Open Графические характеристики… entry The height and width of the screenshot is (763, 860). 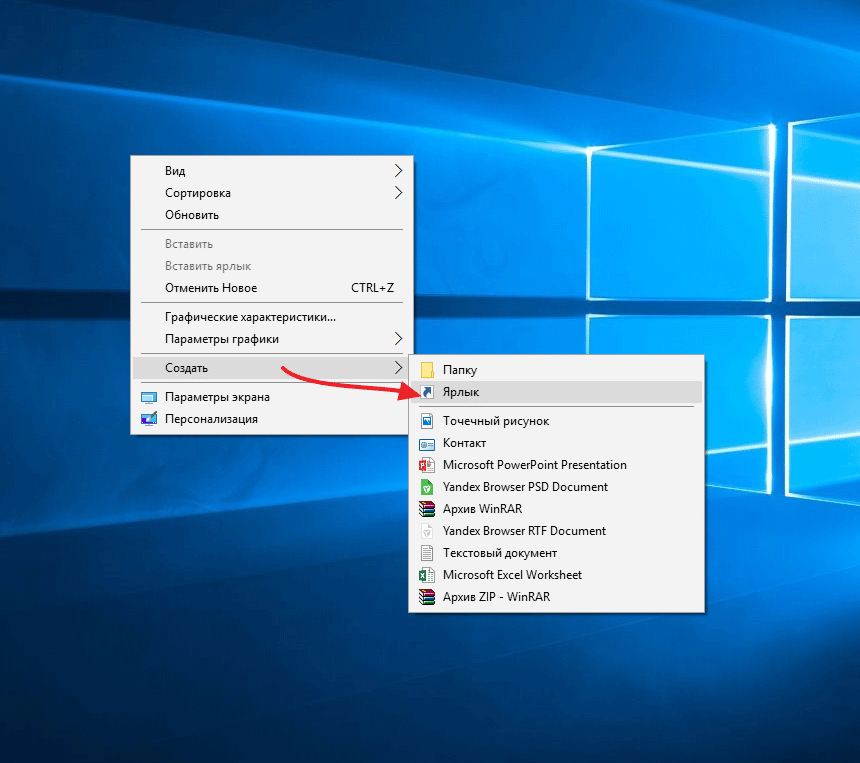point(271,316)
